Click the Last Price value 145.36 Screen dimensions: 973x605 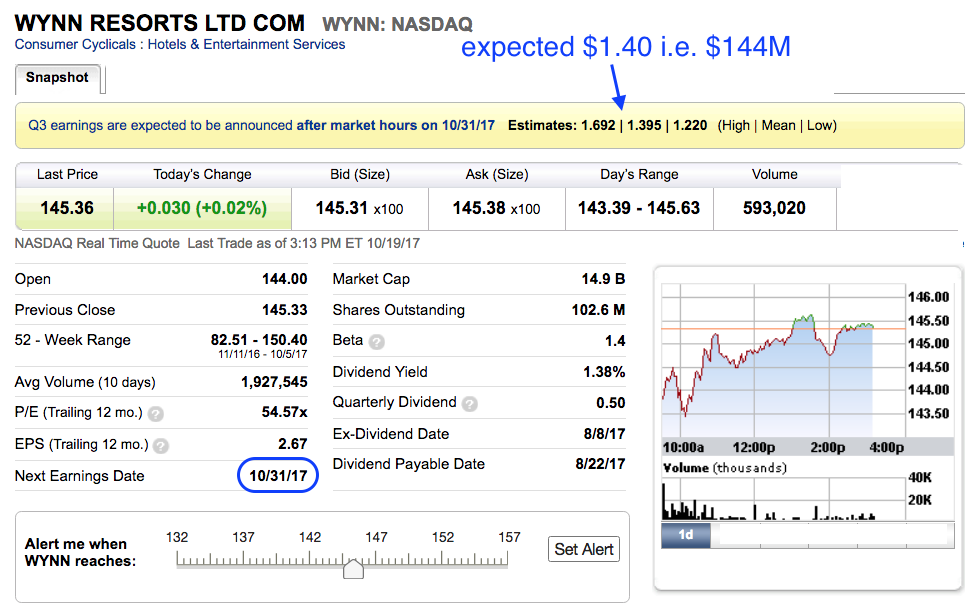(x=67, y=208)
